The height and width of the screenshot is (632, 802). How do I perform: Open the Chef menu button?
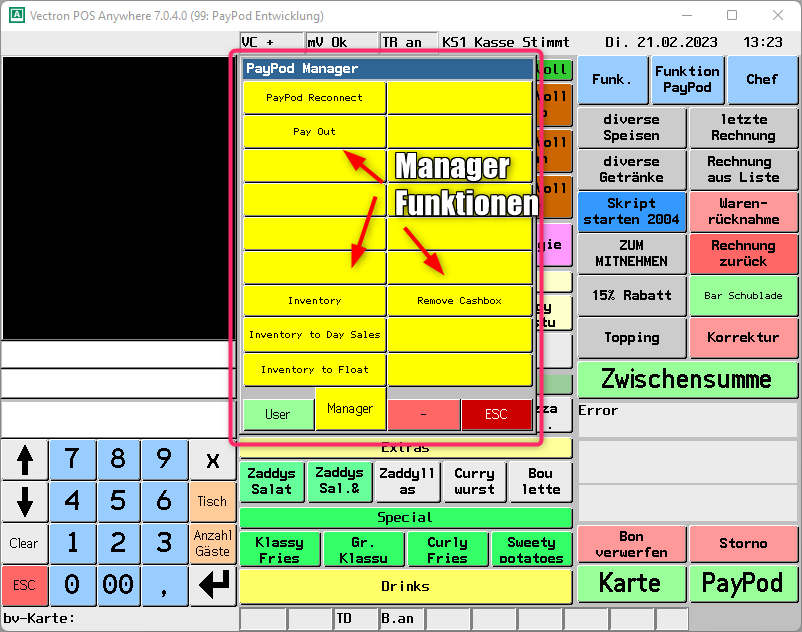click(x=762, y=79)
